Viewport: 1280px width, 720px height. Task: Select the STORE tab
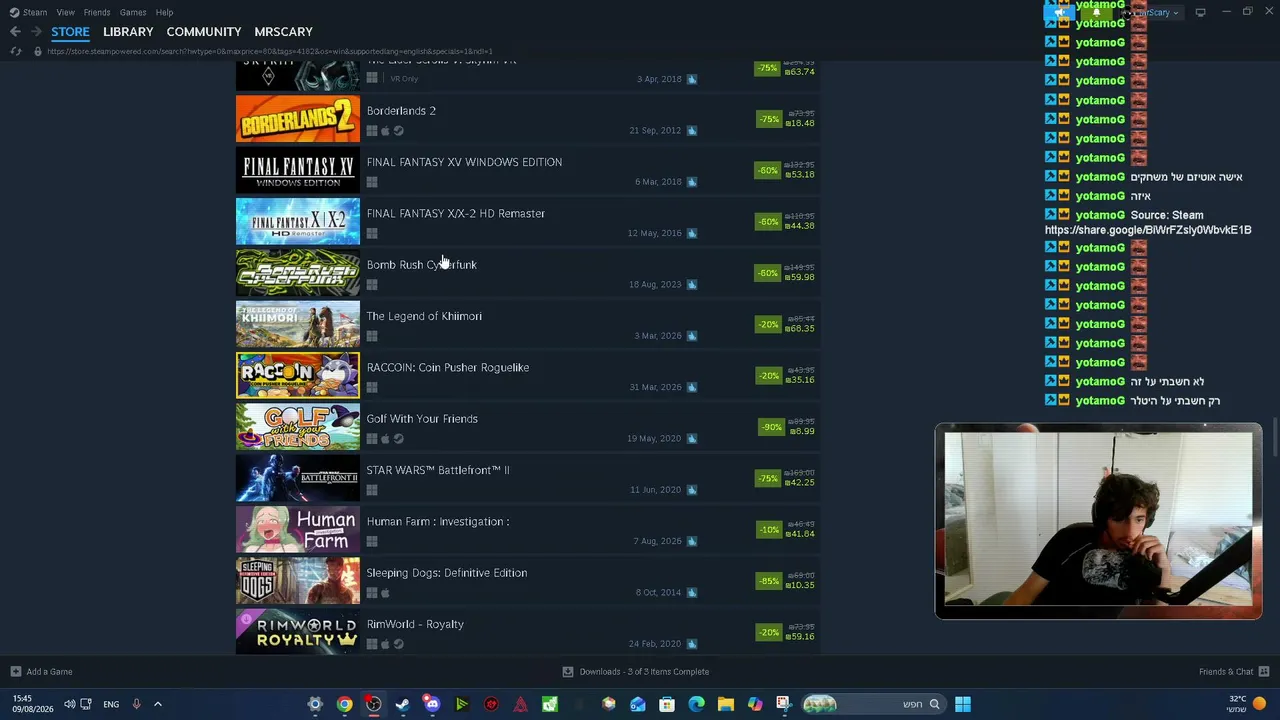[70, 32]
